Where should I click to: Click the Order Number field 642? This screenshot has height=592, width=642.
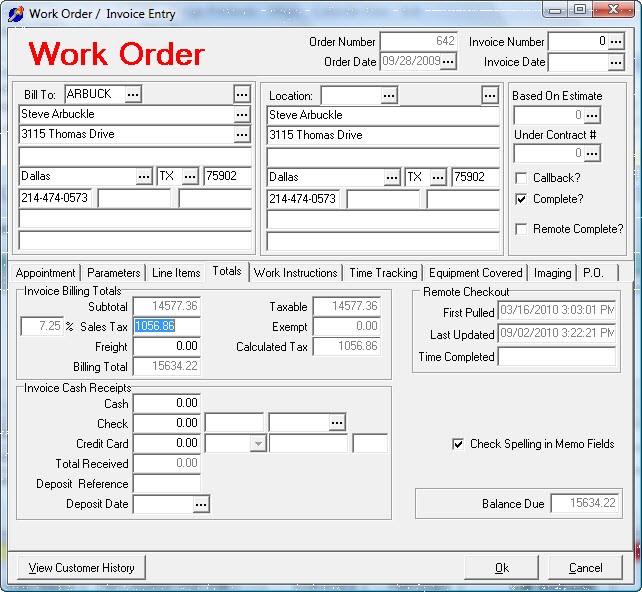click(x=419, y=41)
